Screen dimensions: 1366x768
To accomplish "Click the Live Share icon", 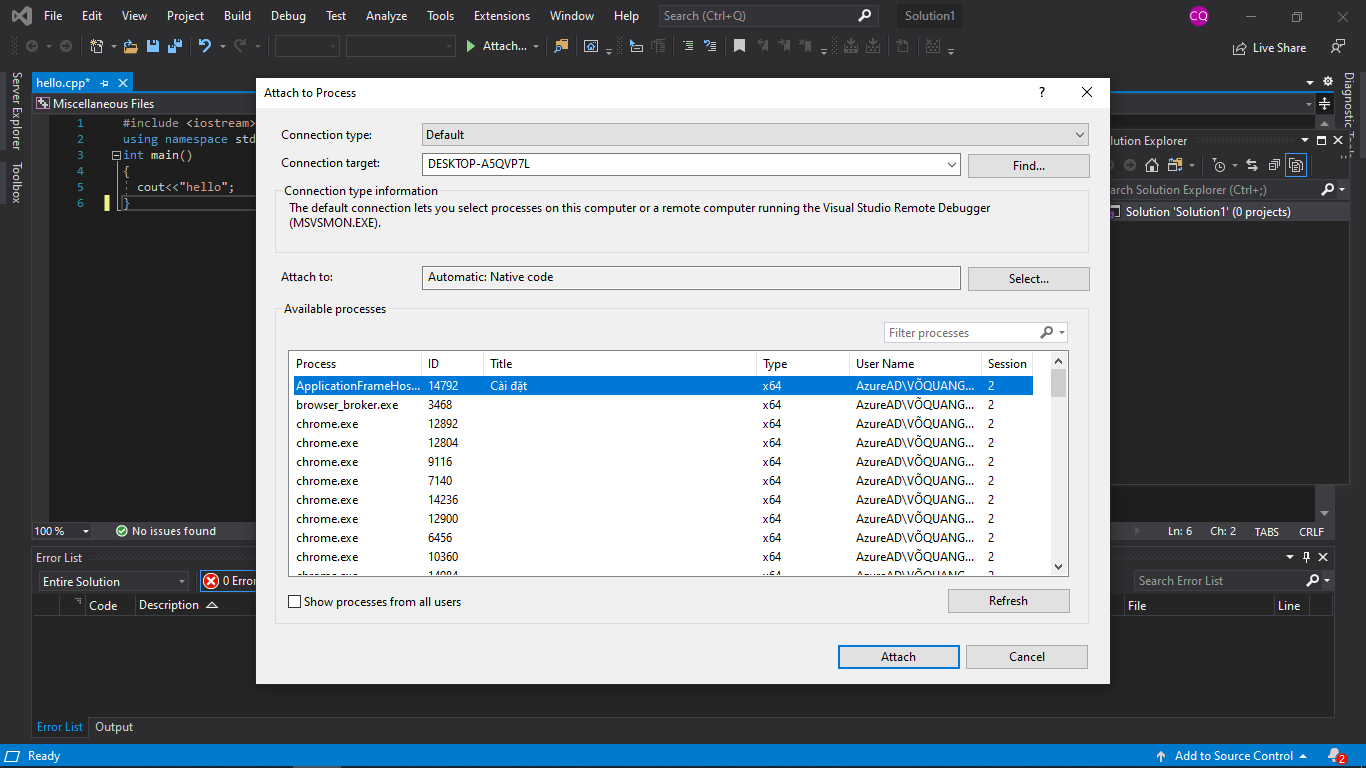I will pos(1241,48).
